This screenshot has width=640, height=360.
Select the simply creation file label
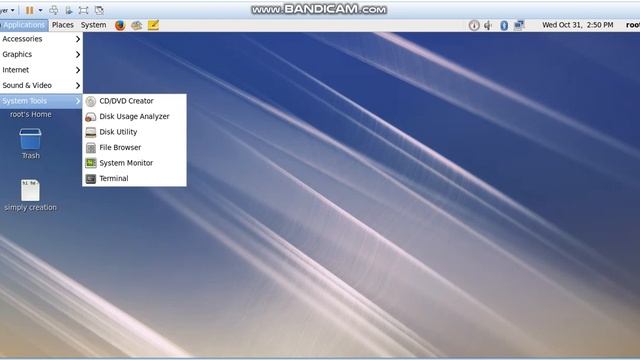tap(30, 207)
